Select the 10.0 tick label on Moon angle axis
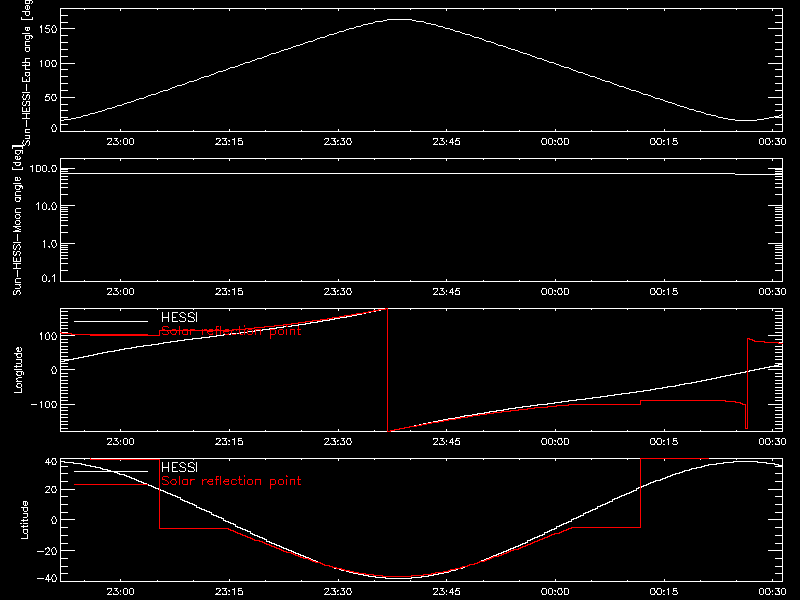Viewport: 800px width, 600px height. (x=46, y=206)
